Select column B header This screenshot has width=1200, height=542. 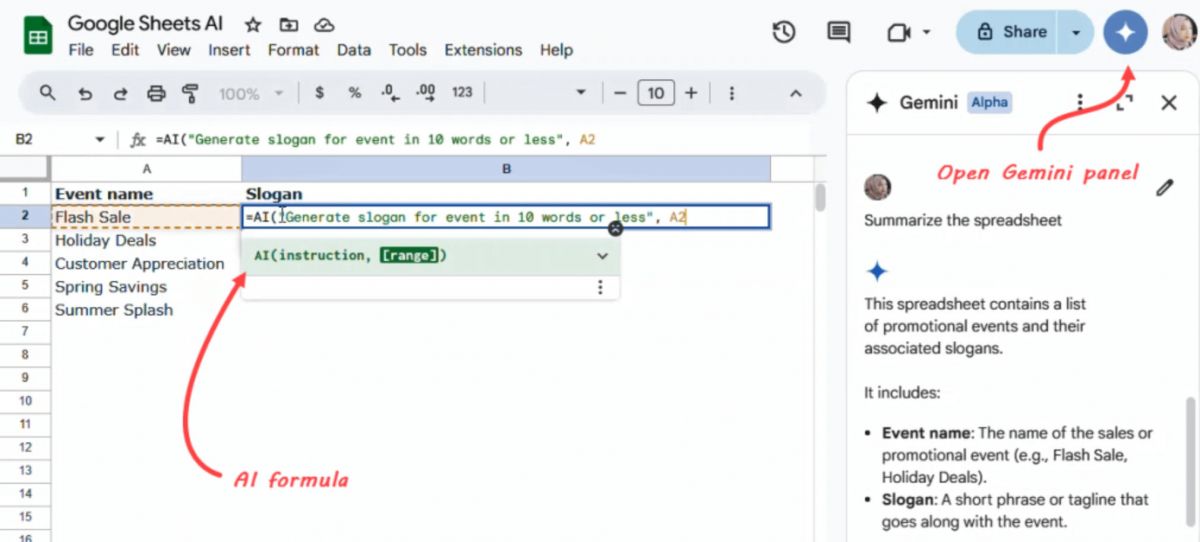pos(506,169)
